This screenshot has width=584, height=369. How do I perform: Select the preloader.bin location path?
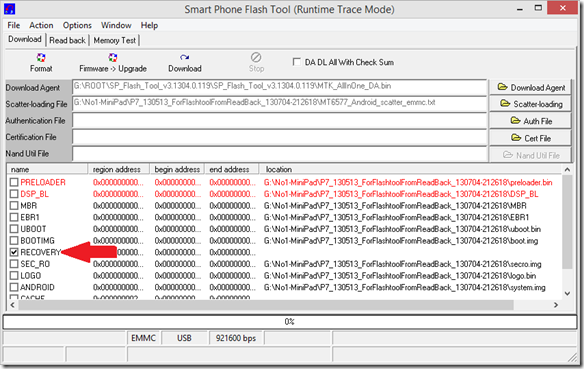408,182
